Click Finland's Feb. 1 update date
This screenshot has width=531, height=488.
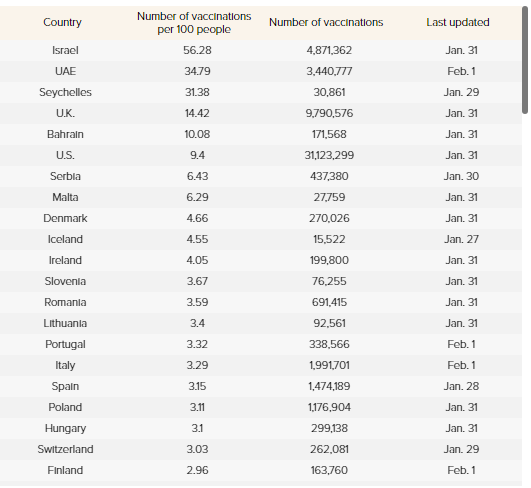coord(461,470)
